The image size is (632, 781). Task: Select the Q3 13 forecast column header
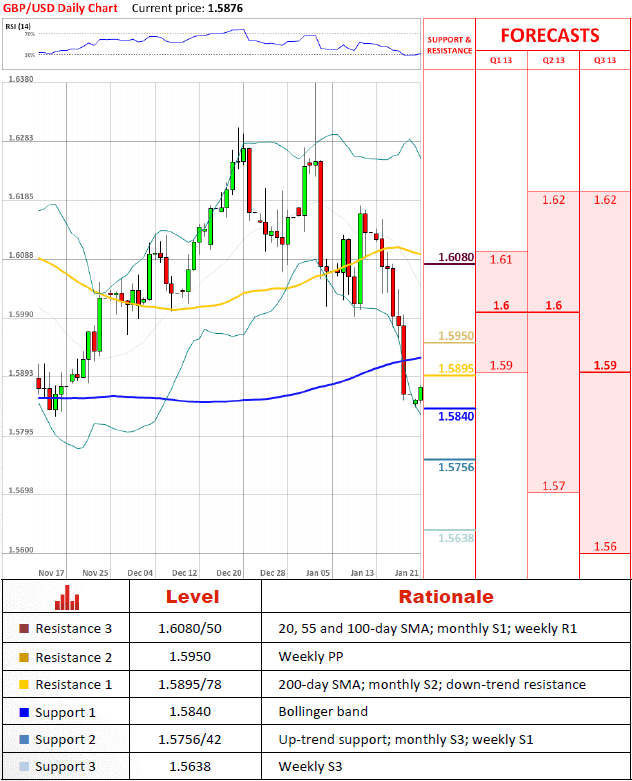605,60
